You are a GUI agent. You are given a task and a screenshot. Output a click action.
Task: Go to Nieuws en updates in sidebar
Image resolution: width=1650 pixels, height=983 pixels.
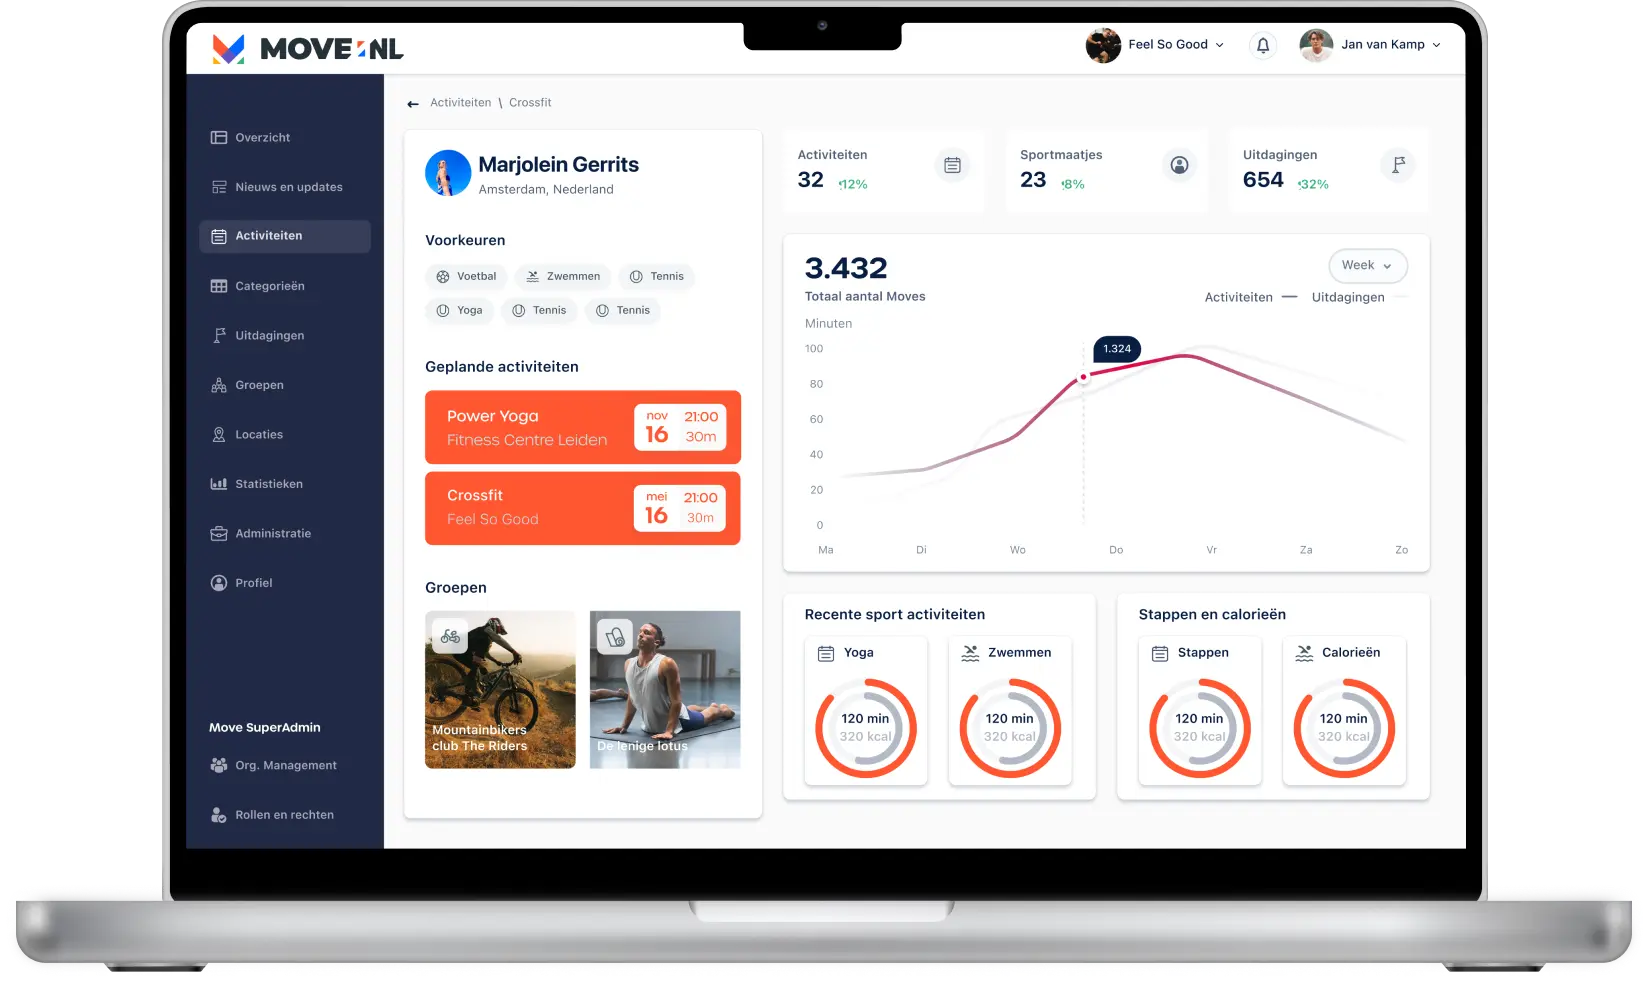click(x=288, y=187)
